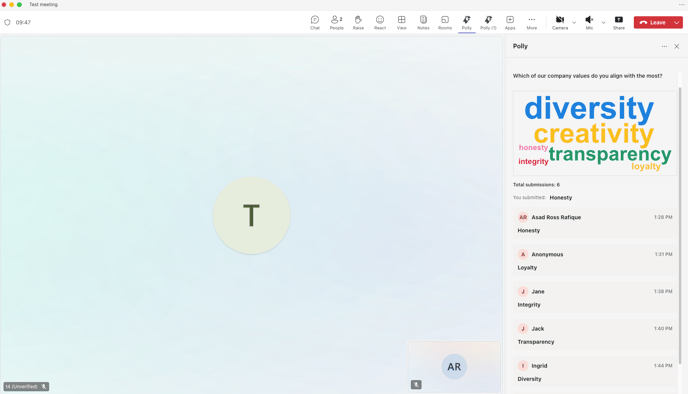Open the More actions menu
The image size is (688, 394).
[531, 22]
